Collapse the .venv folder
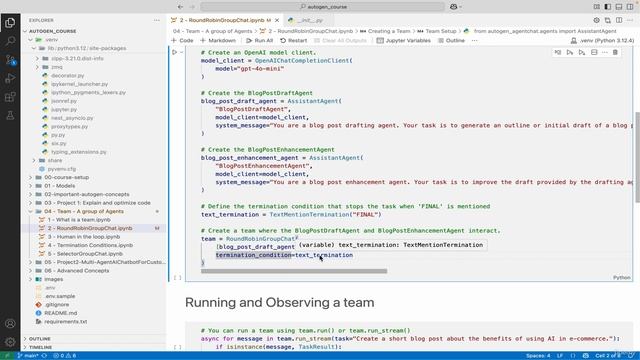Screen dimensions: 640x360 [x=94, y=40]
